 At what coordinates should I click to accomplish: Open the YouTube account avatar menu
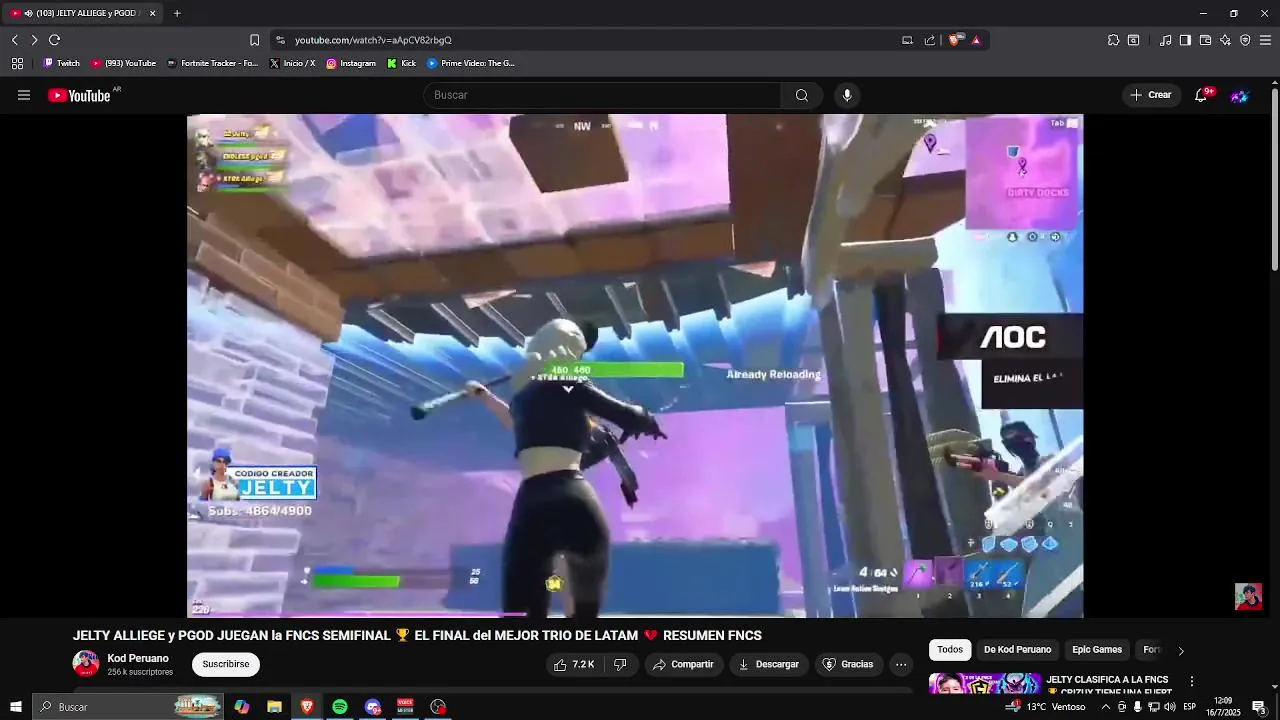[x=1240, y=95]
